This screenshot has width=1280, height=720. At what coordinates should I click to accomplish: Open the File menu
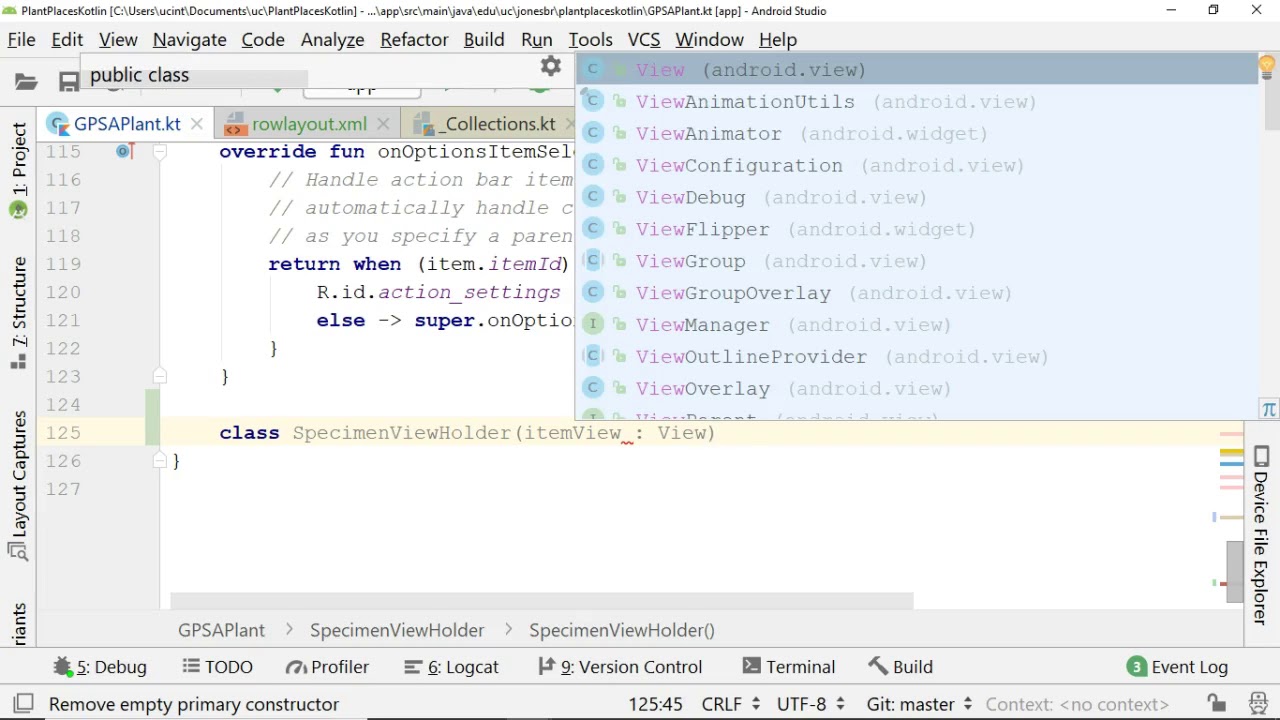(x=21, y=40)
